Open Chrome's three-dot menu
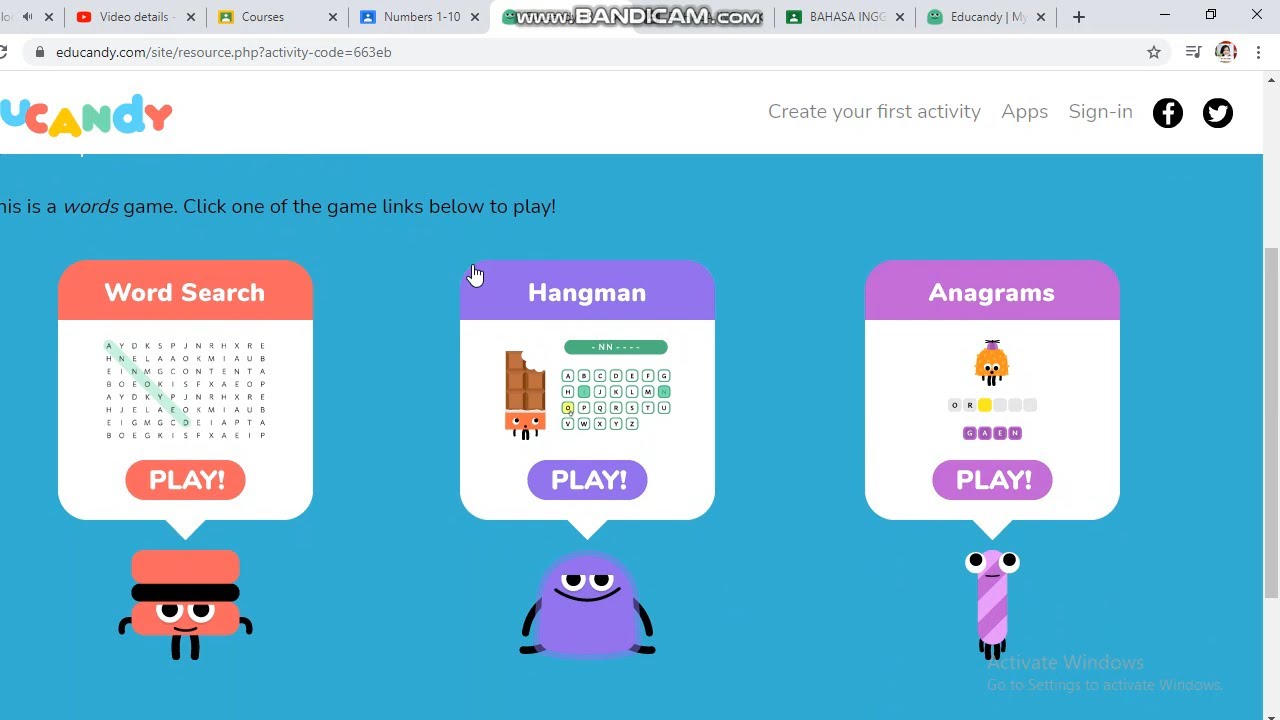This screenshot has width=1280, height=720. point(1258,52)
